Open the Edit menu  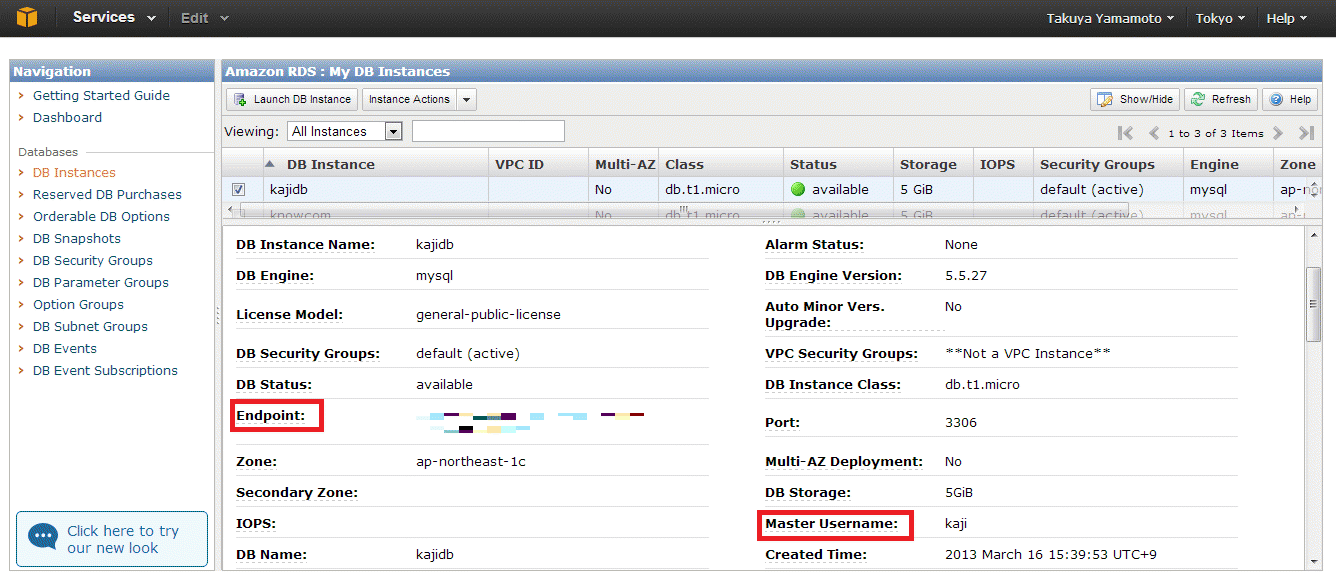[204, 18]
